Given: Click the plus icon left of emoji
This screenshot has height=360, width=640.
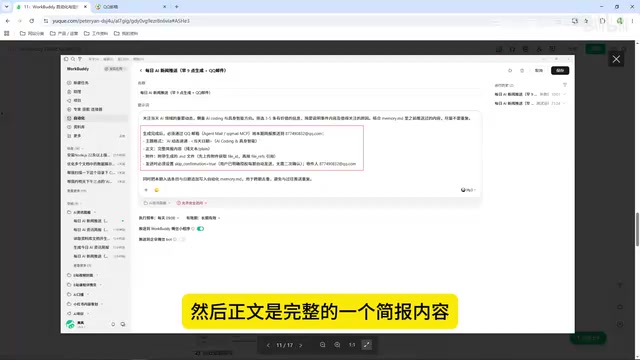Looking at the screenshot, I should point(146,190).
